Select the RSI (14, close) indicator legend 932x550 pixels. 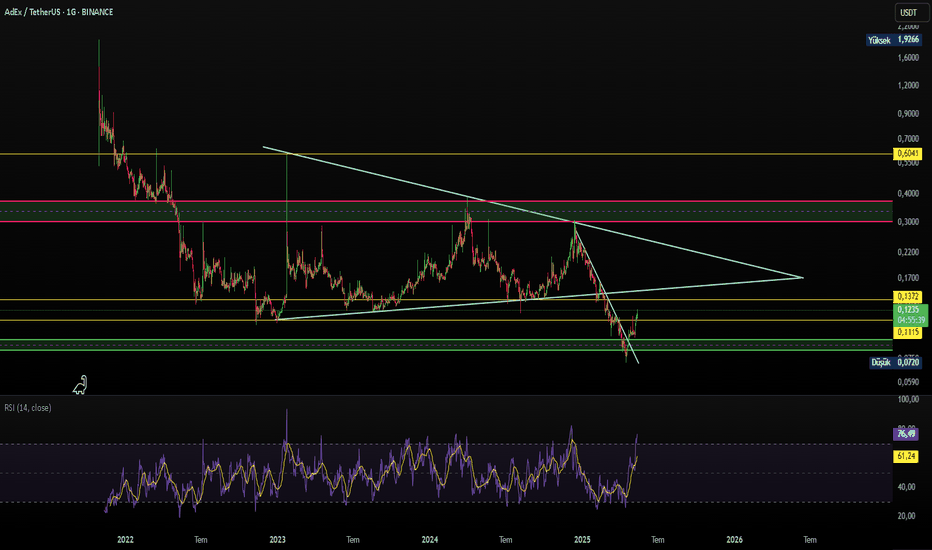28,407
